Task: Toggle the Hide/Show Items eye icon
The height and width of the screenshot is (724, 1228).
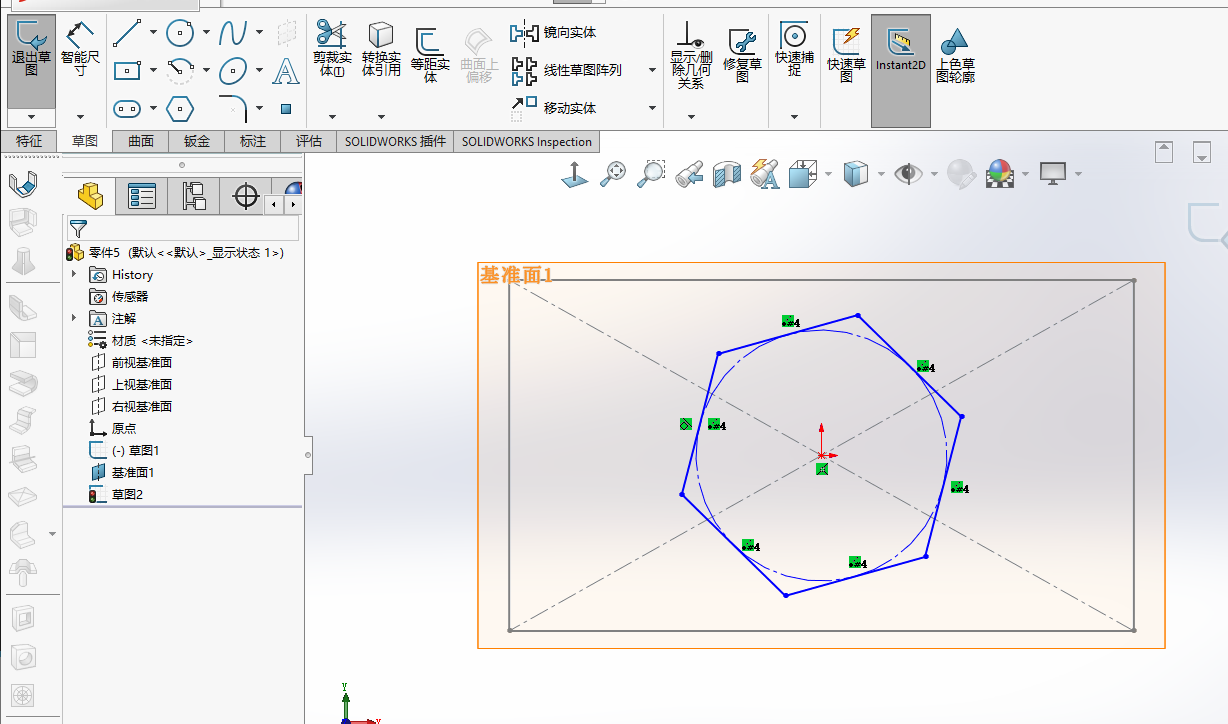Action: pyautogui.click(x=908, y=174)
